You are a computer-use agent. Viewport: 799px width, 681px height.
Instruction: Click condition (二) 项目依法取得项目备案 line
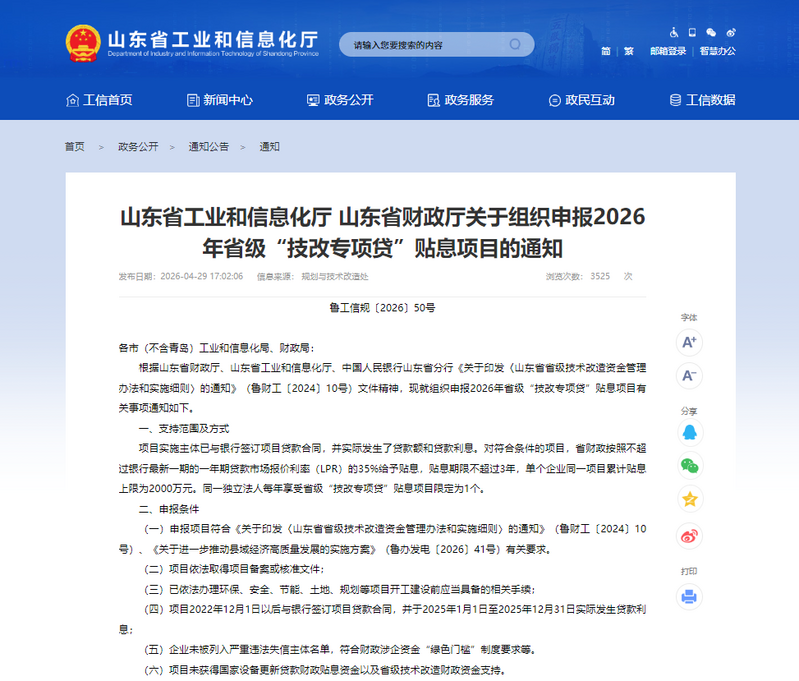(x=234, y=569)
